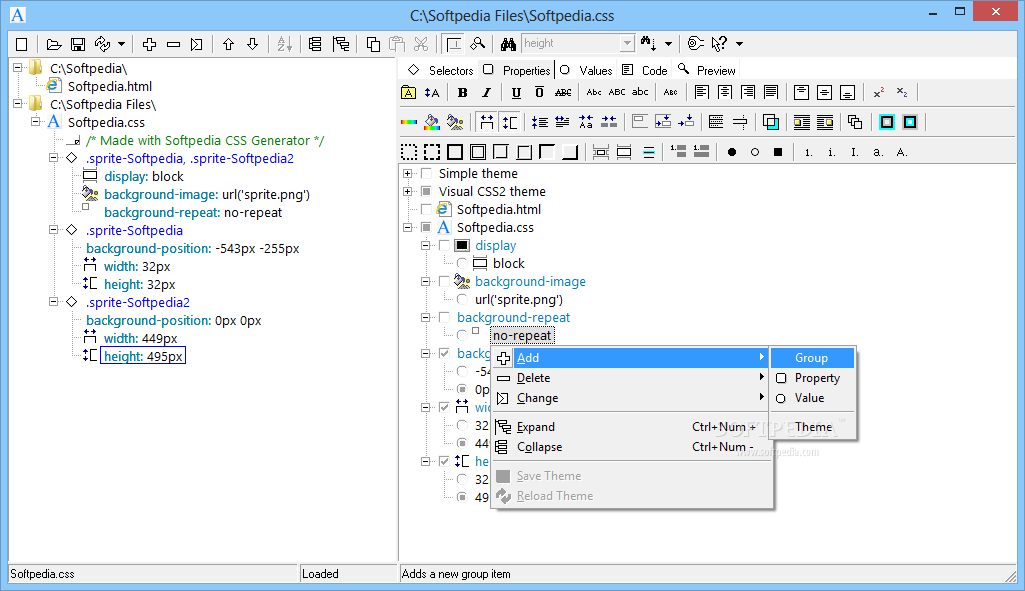
Task: Click the font family 'A' folder icon
Action: 408,92
